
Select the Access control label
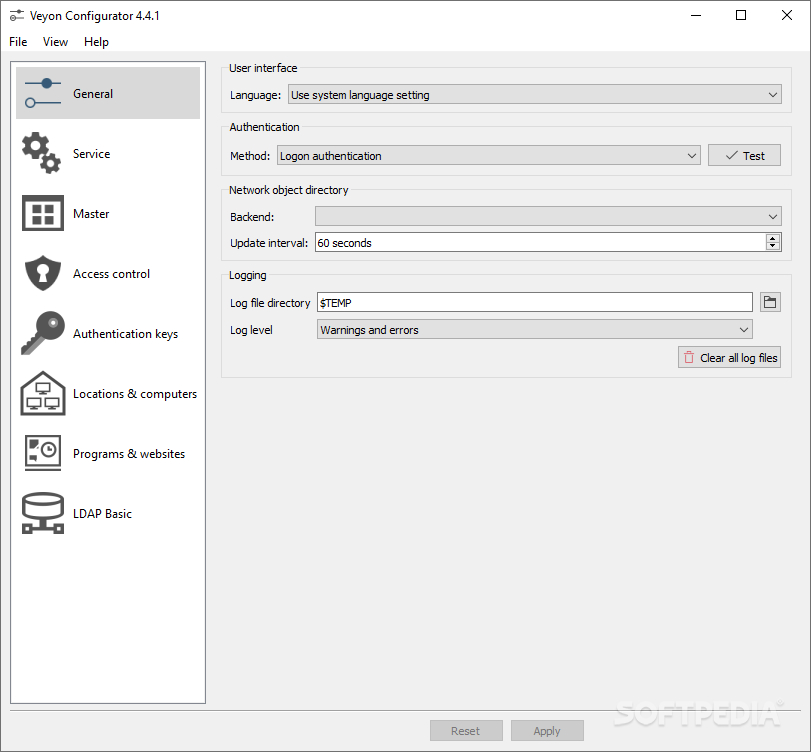click(111, 274)
